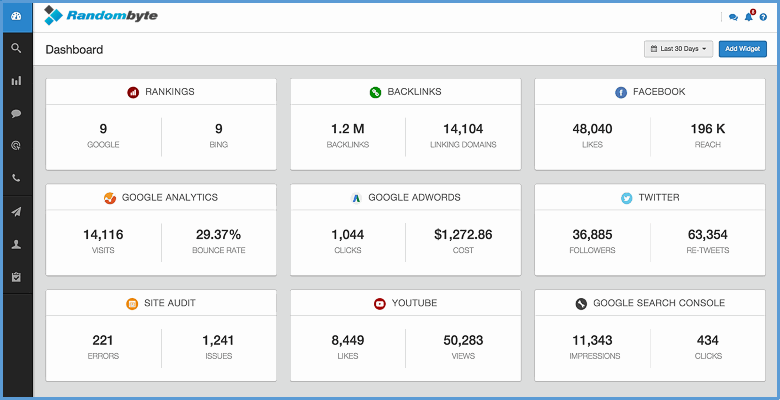The width and height of the screenshot is (780, 400).
Task: Open the user profile icon in sidebar
Action: tap(16, 244)
